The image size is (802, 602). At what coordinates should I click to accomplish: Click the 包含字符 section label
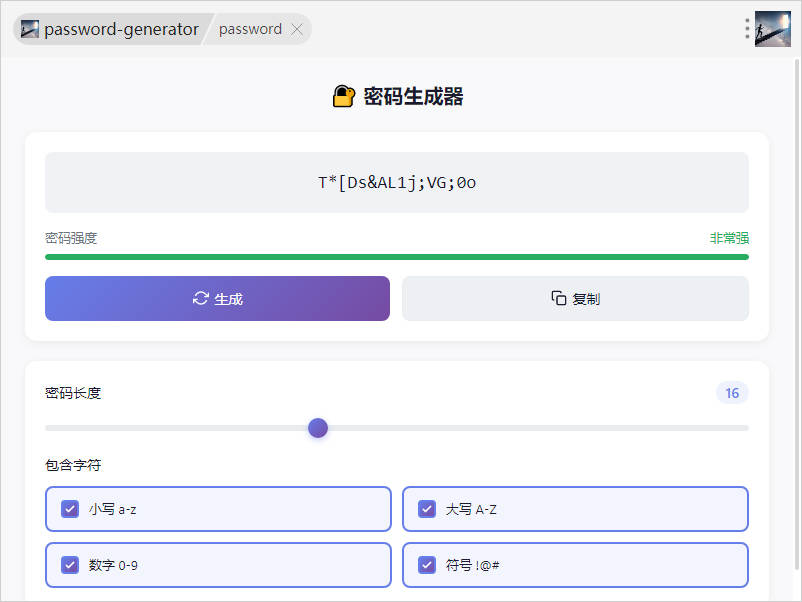click(73, 465)
